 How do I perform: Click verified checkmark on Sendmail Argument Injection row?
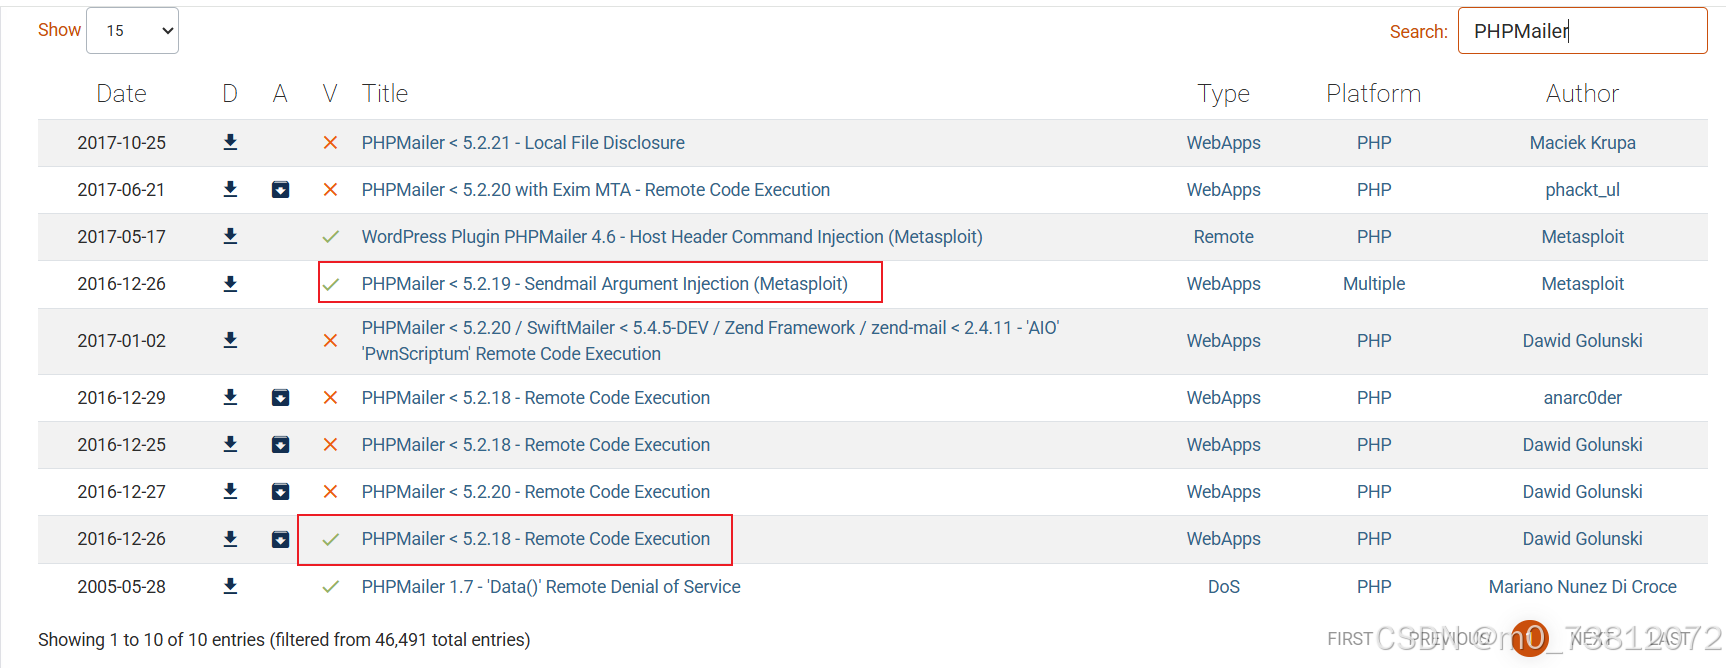click(330, 284)
